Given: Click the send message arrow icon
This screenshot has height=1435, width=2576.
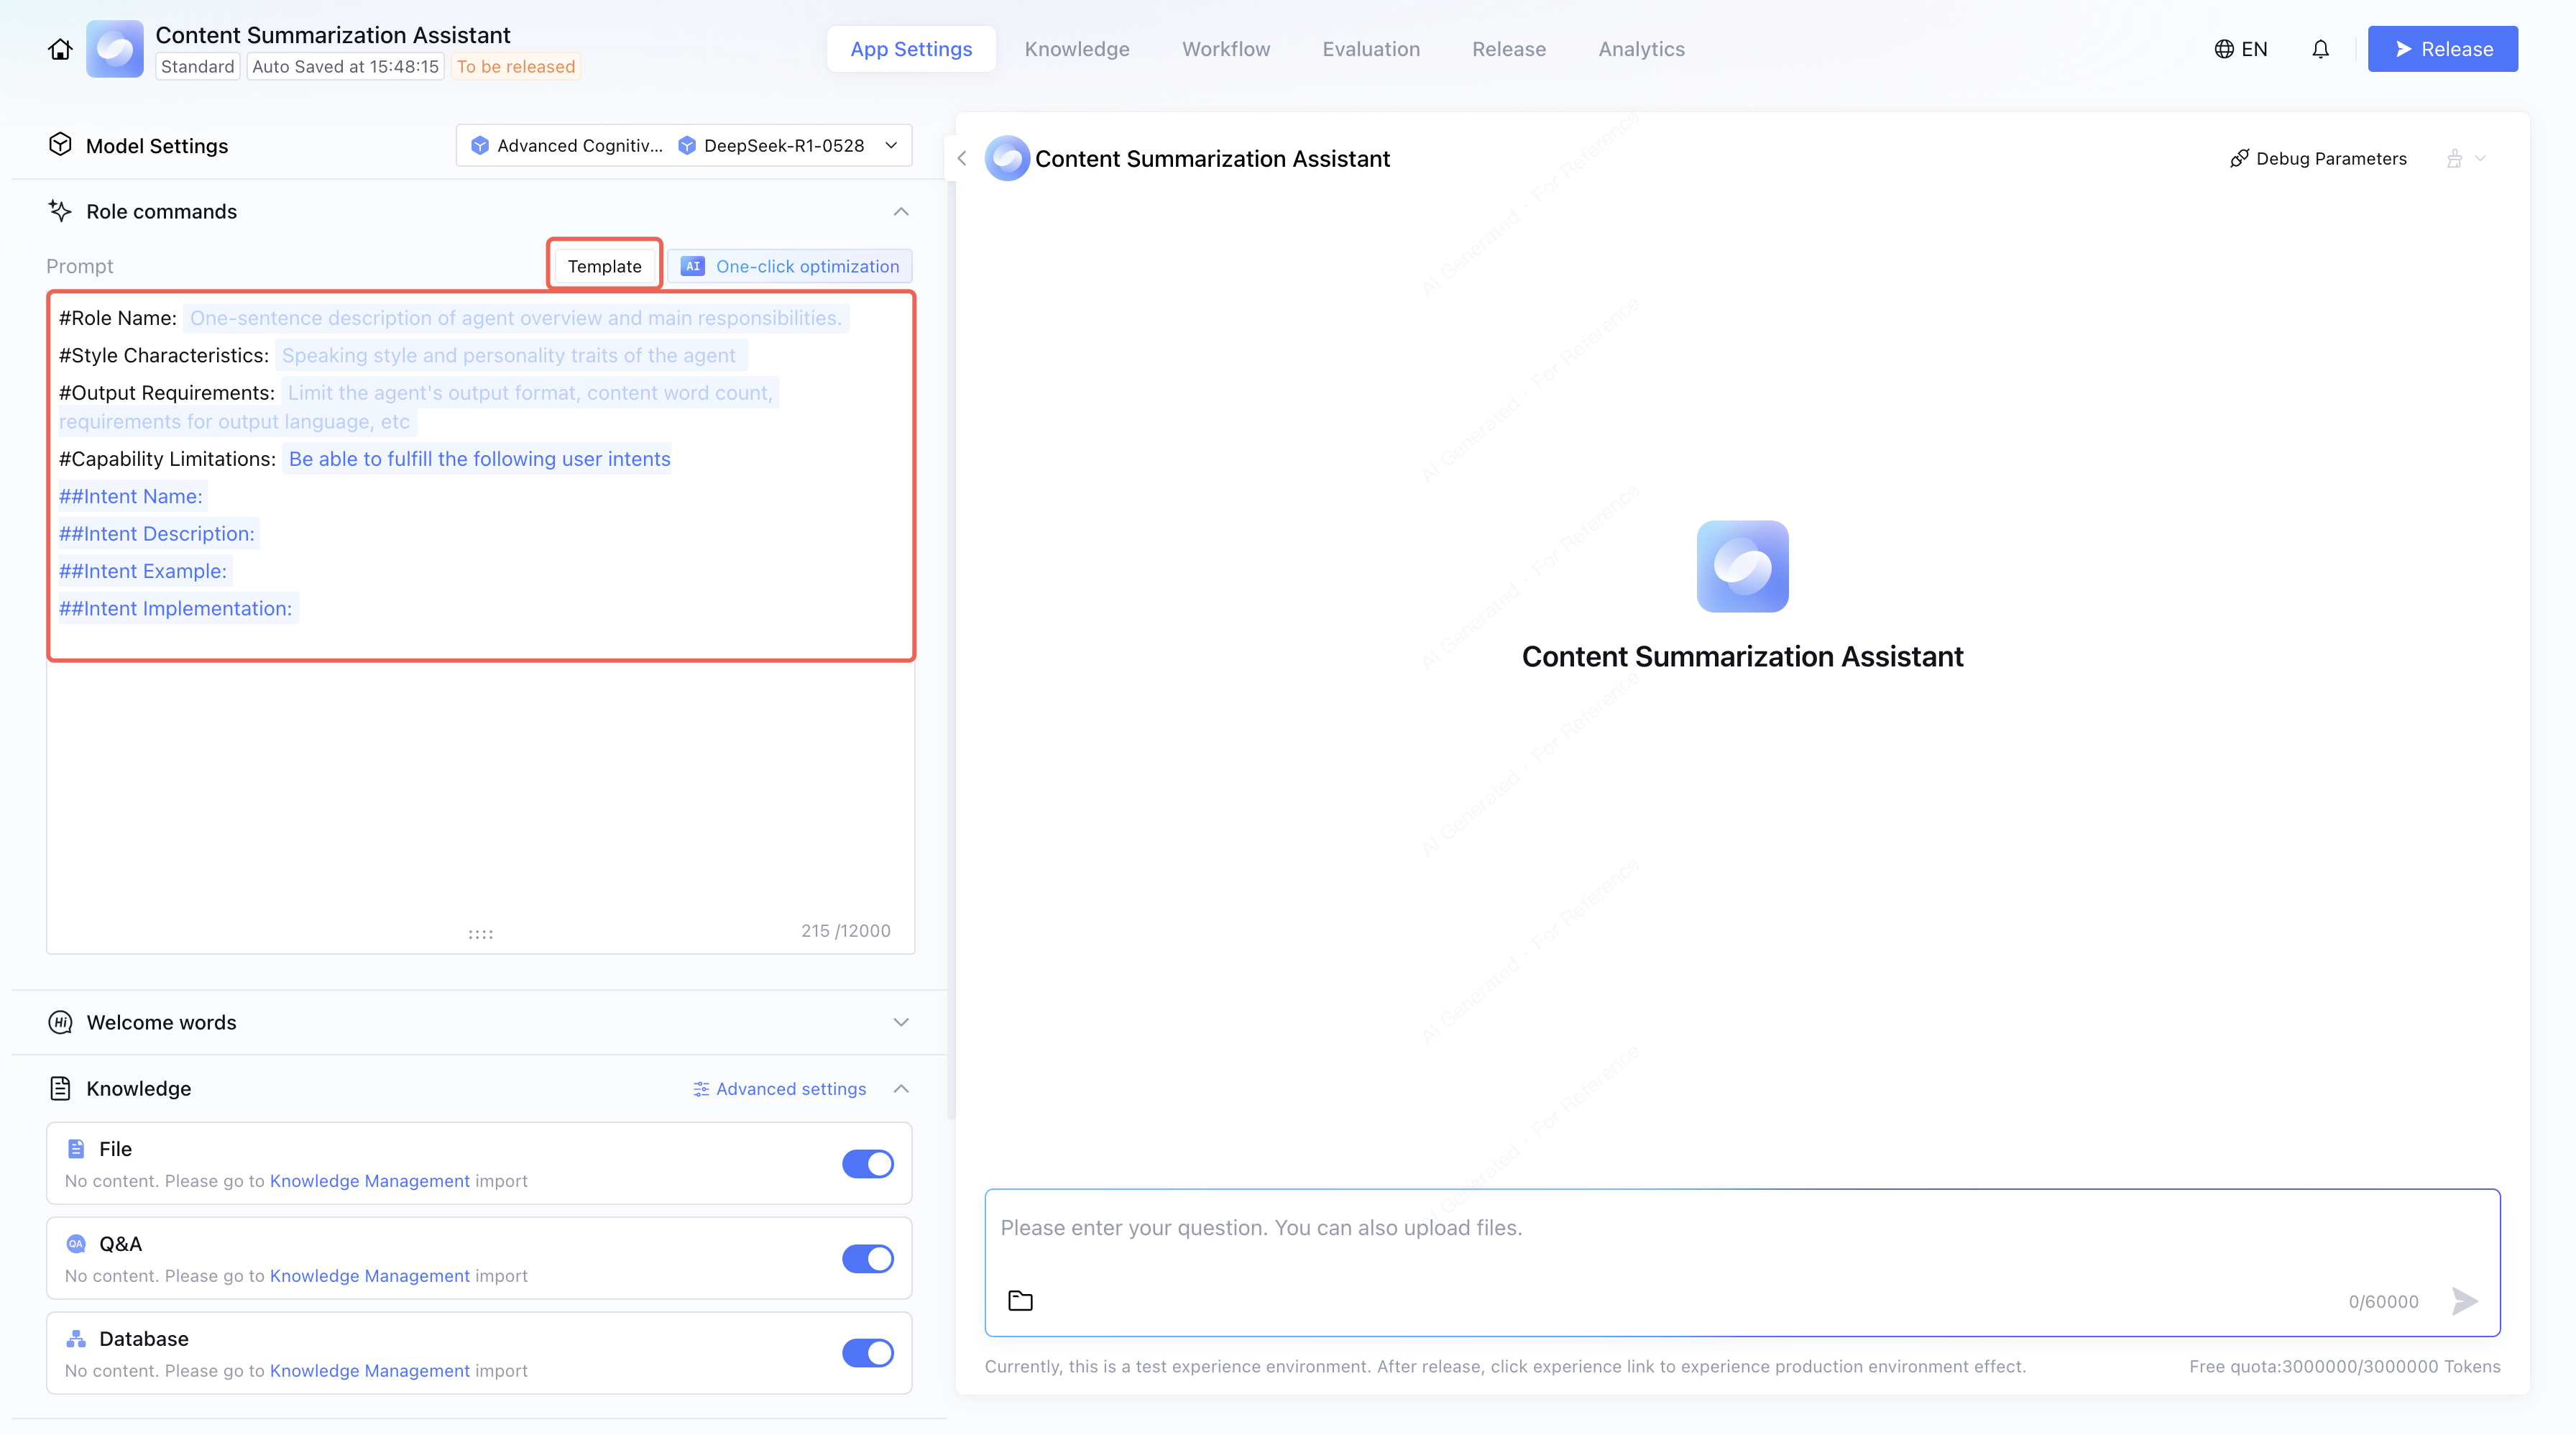Looking at the screenshot, I should [2465, 1301].
